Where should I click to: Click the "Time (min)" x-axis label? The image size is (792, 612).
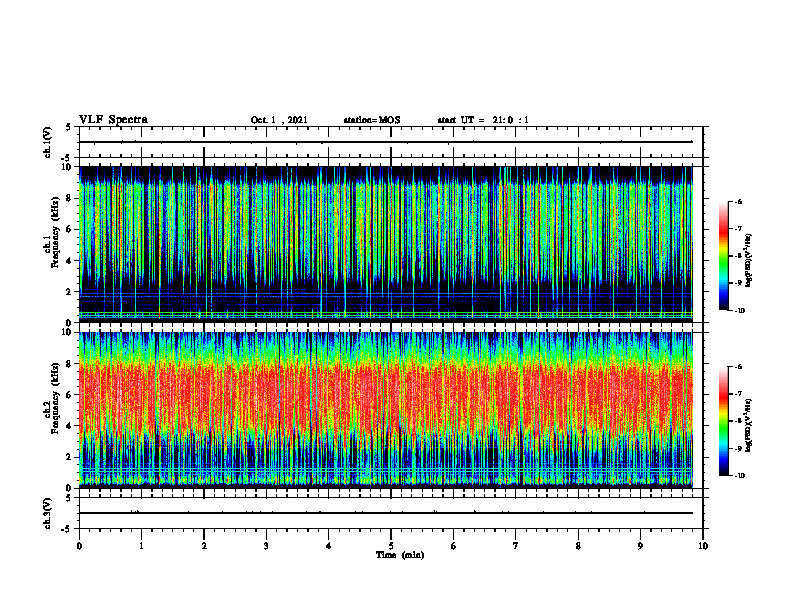[400, 555]
